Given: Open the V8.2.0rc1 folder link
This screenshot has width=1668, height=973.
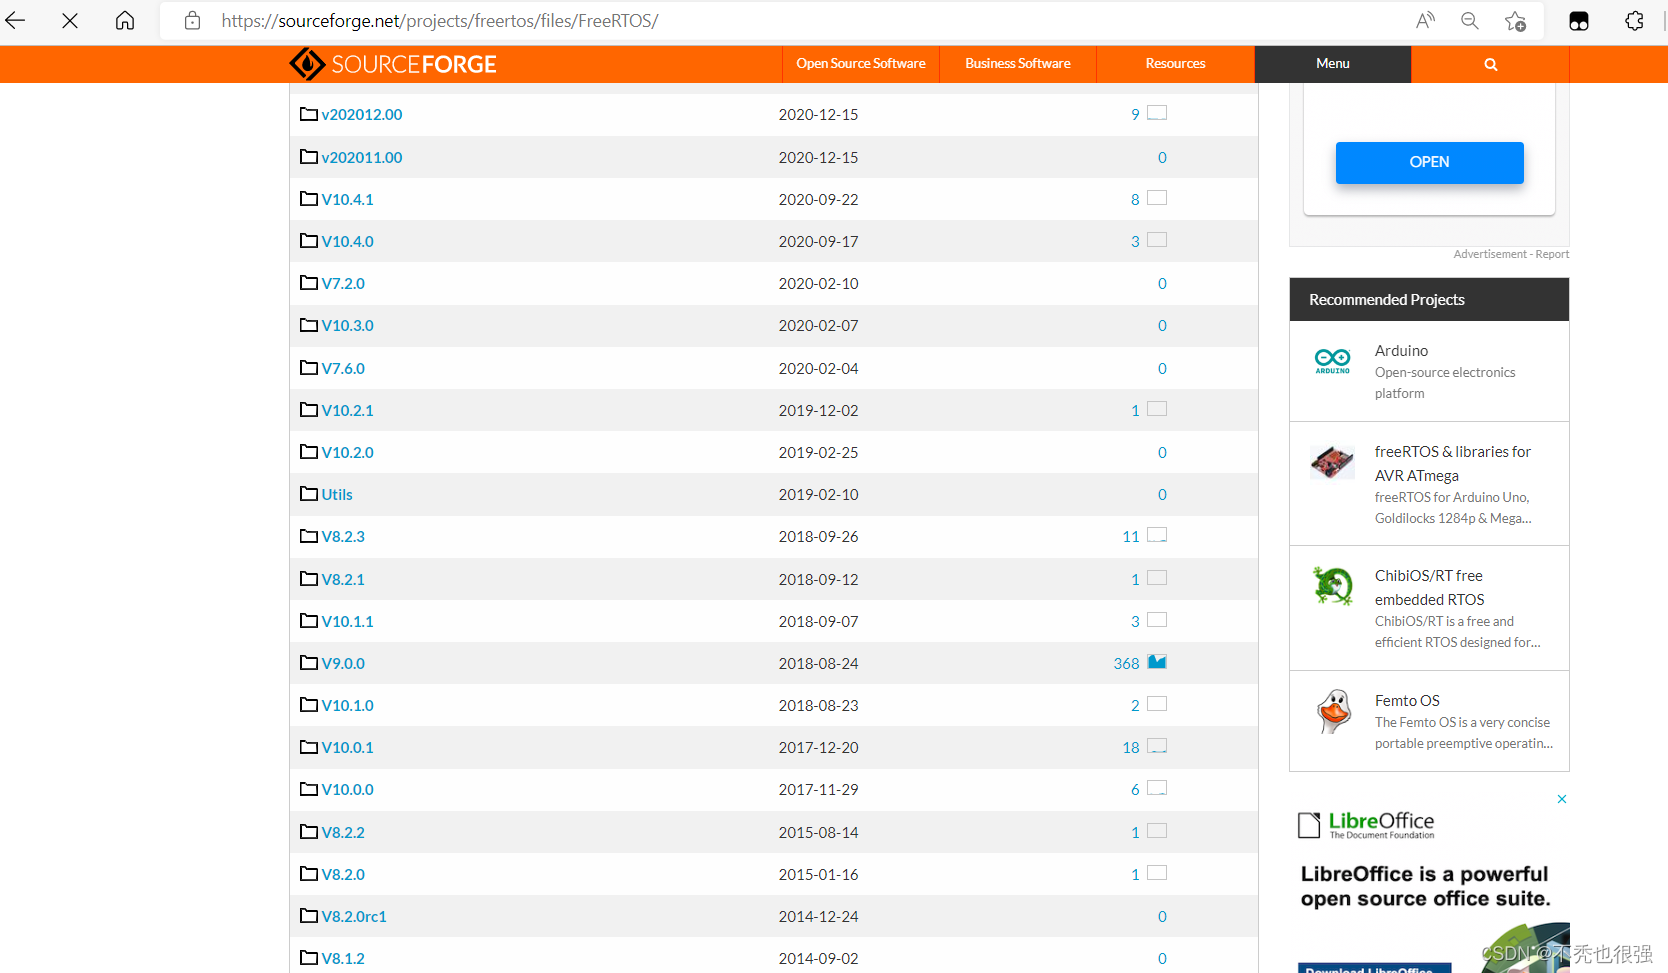Looking at the screenshot, I should (354, 916).
